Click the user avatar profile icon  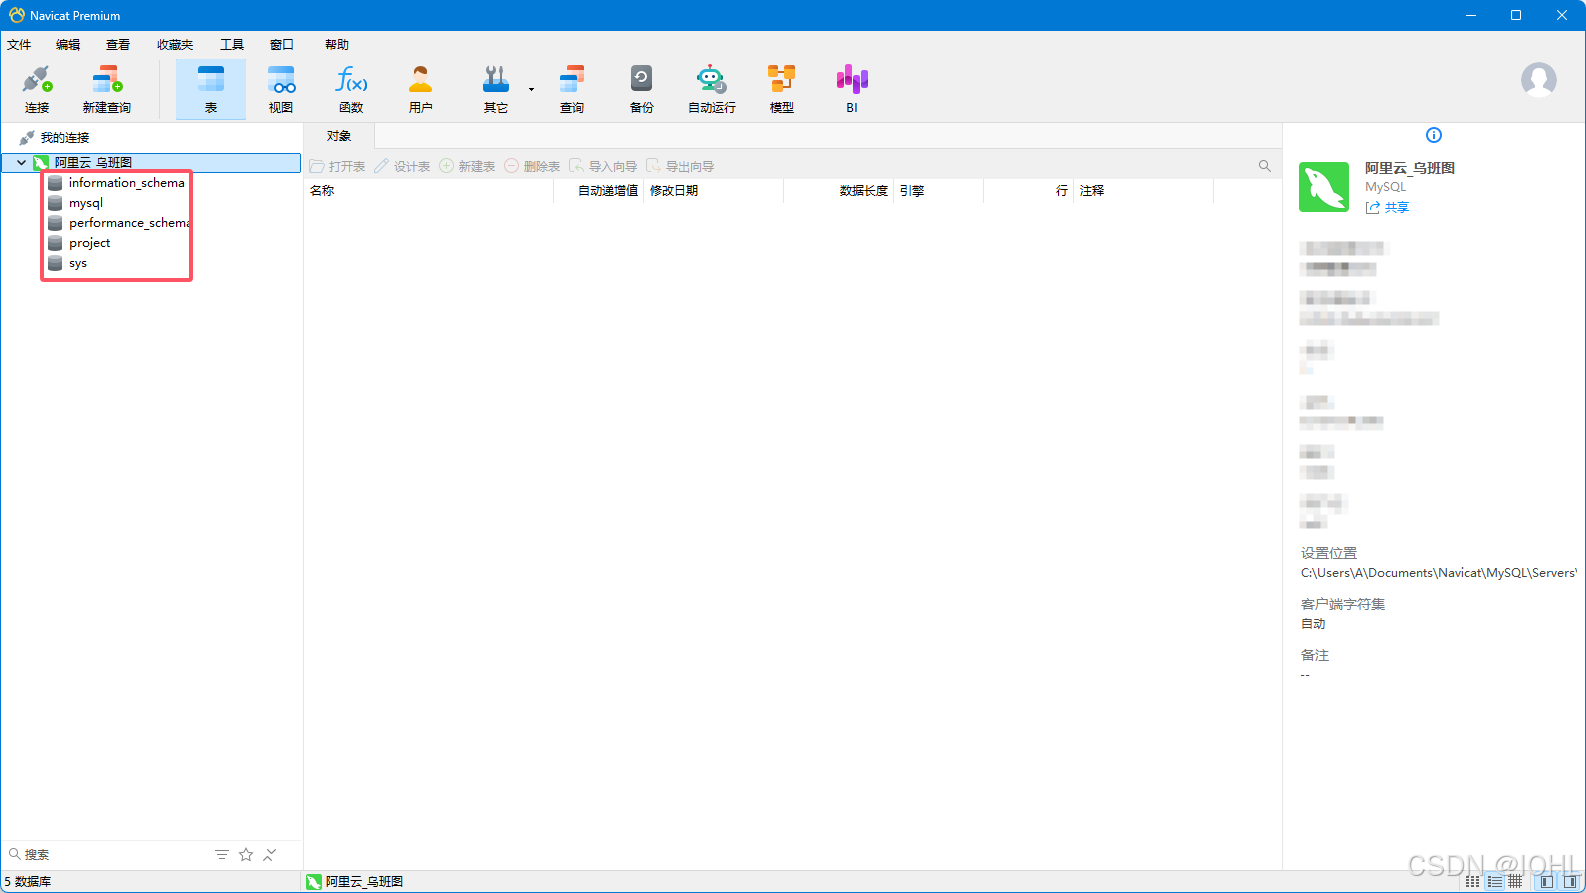click(1539, 79)
